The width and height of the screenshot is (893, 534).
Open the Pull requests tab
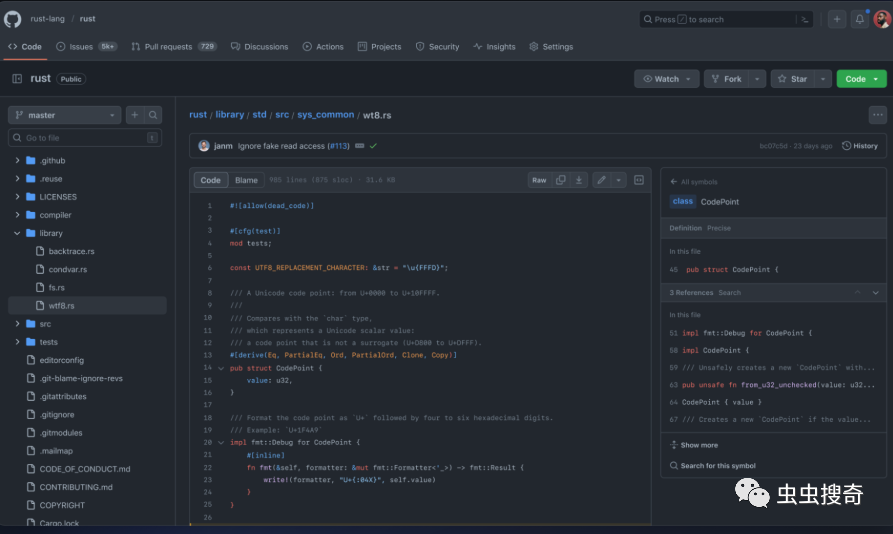pos(174,47)
